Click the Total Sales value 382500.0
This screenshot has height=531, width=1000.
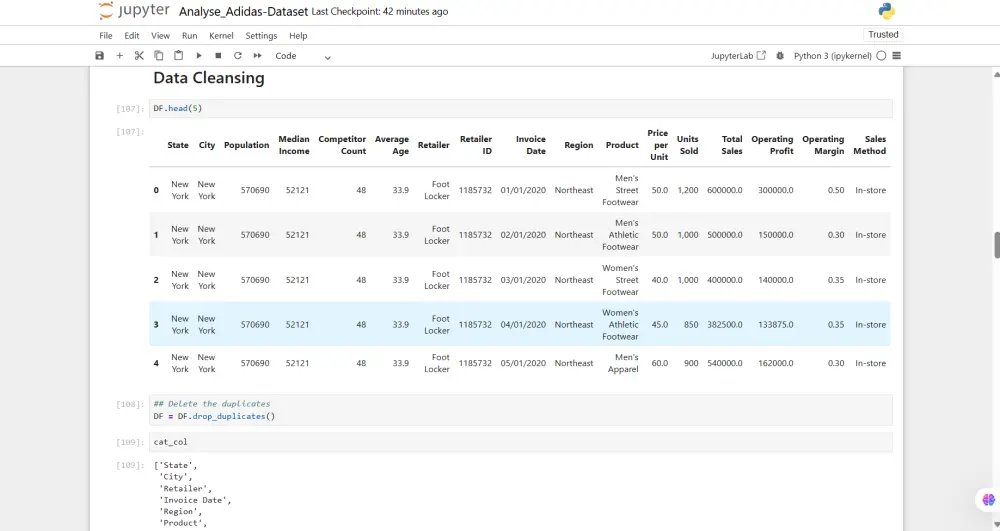point(724,324)
